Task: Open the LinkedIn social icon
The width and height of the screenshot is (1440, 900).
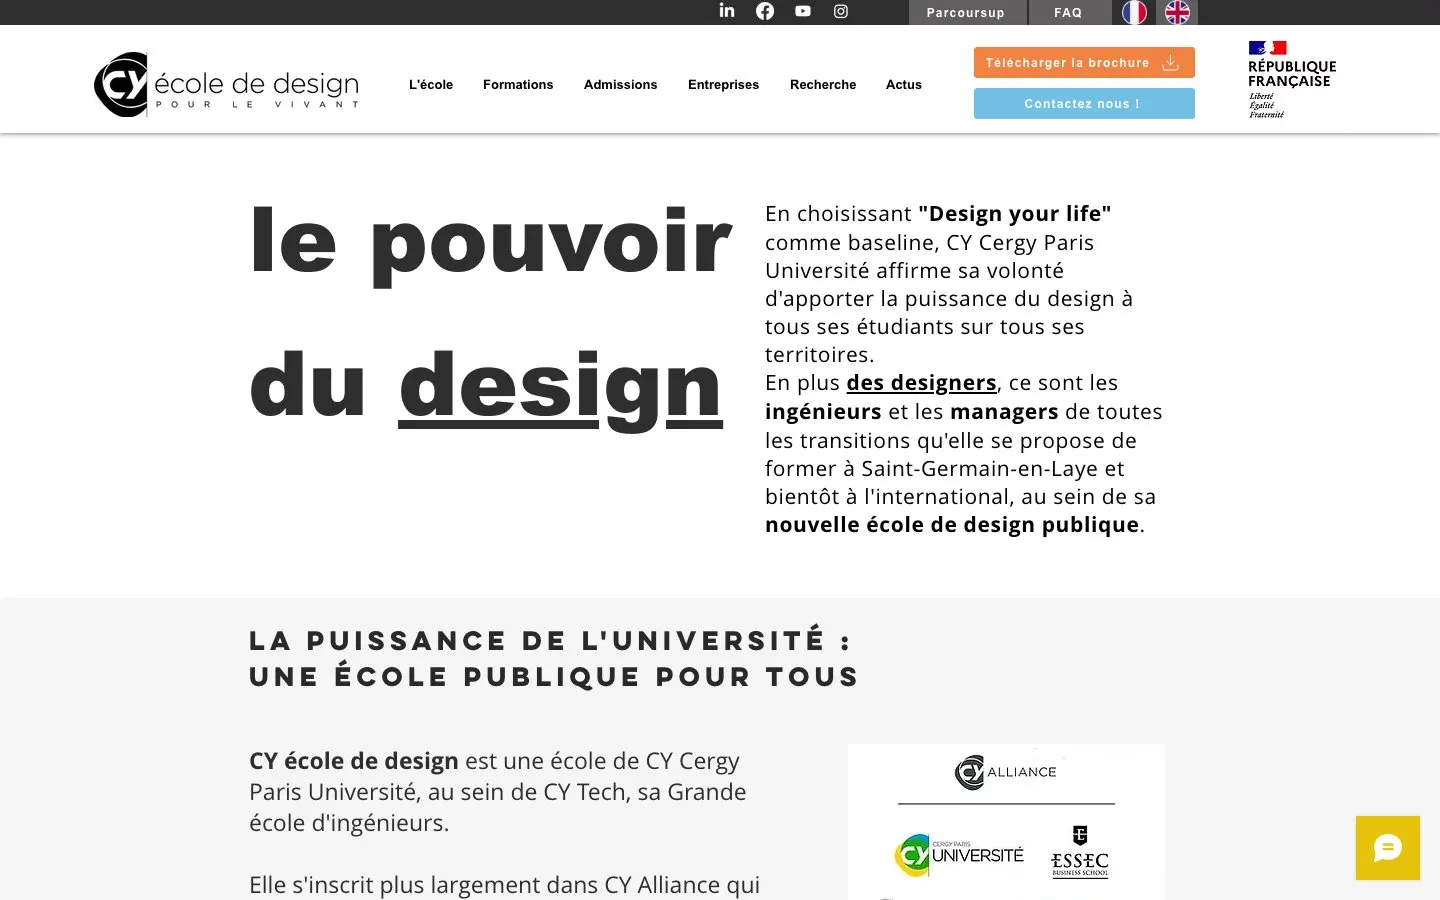Action: coord(727,11)
